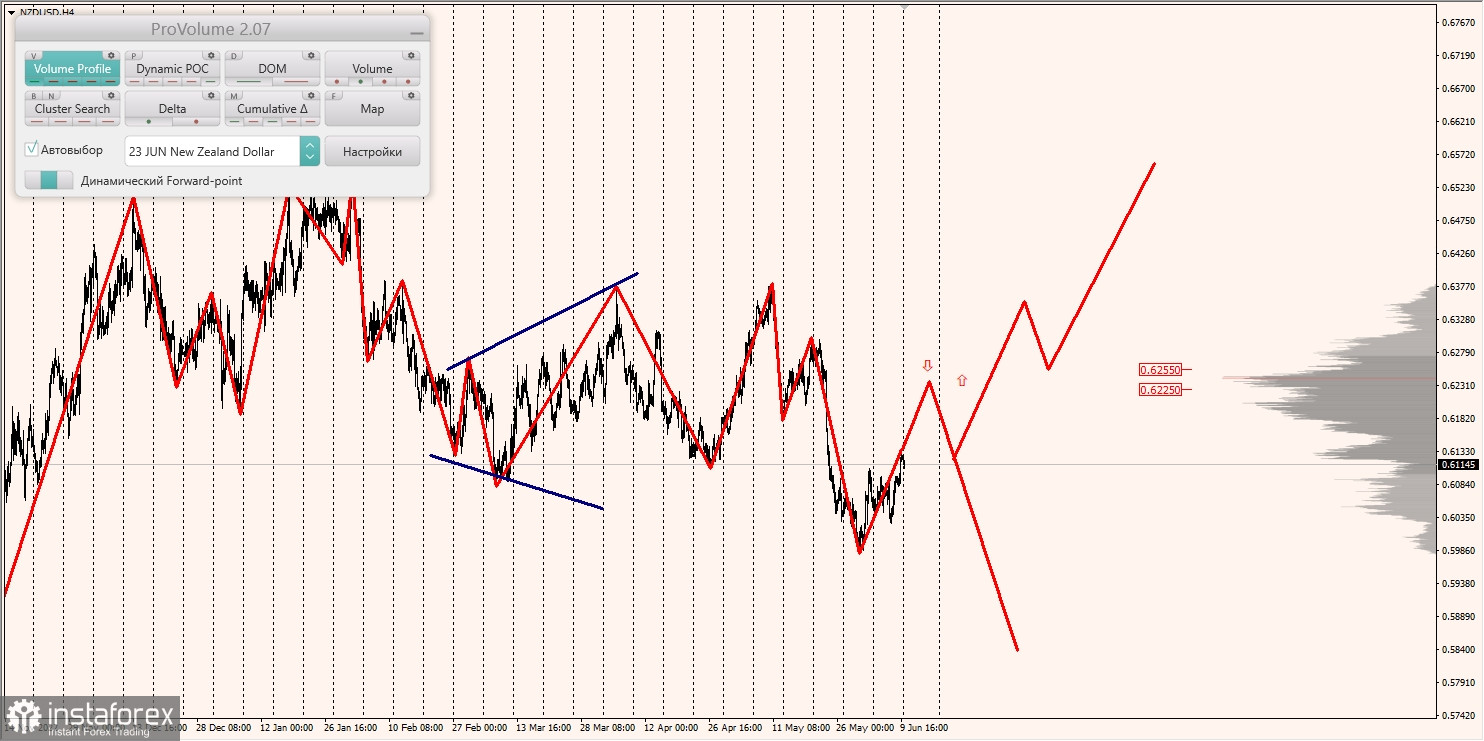Toggle Volume Profile indicator

click(72, 69)
